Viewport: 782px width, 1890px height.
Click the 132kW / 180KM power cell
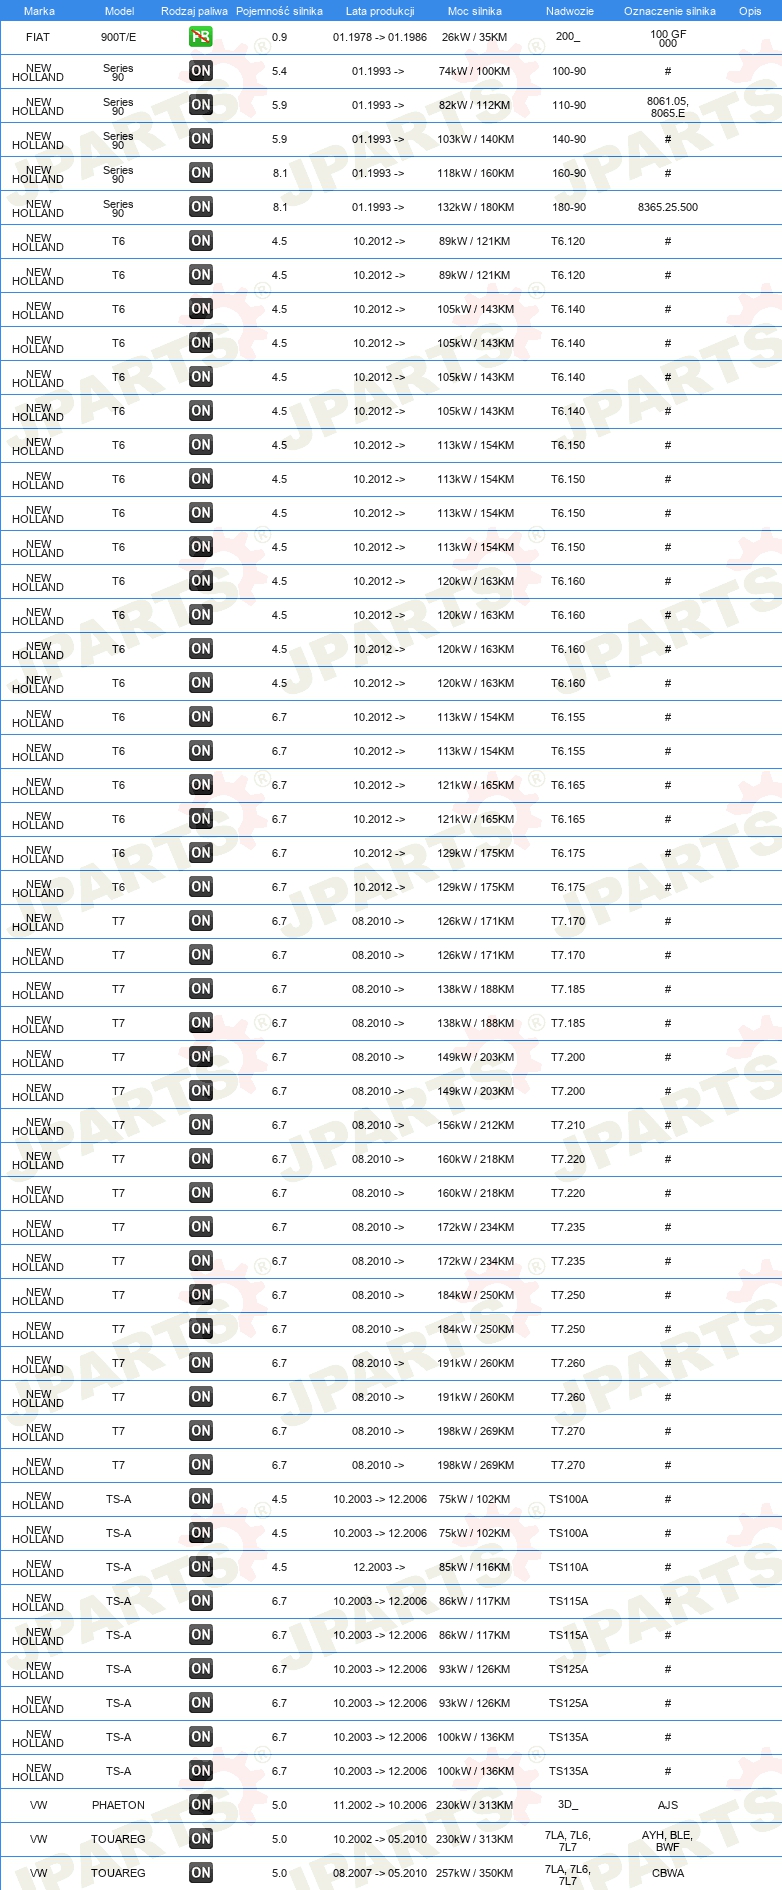point(475,207)
